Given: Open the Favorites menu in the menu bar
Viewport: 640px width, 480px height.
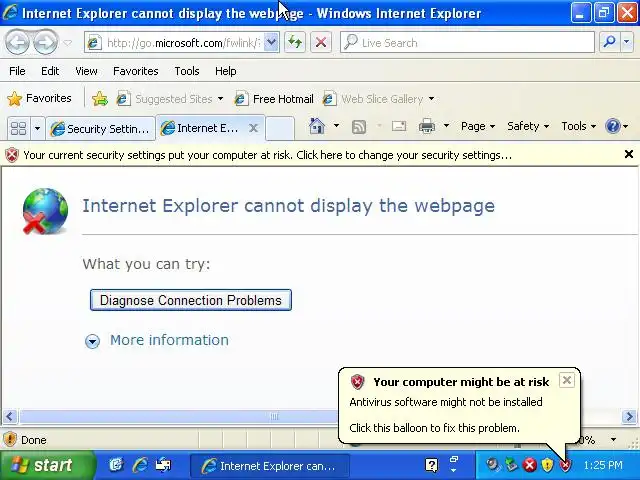Looking at the screenshot, I should pos(136,71).
